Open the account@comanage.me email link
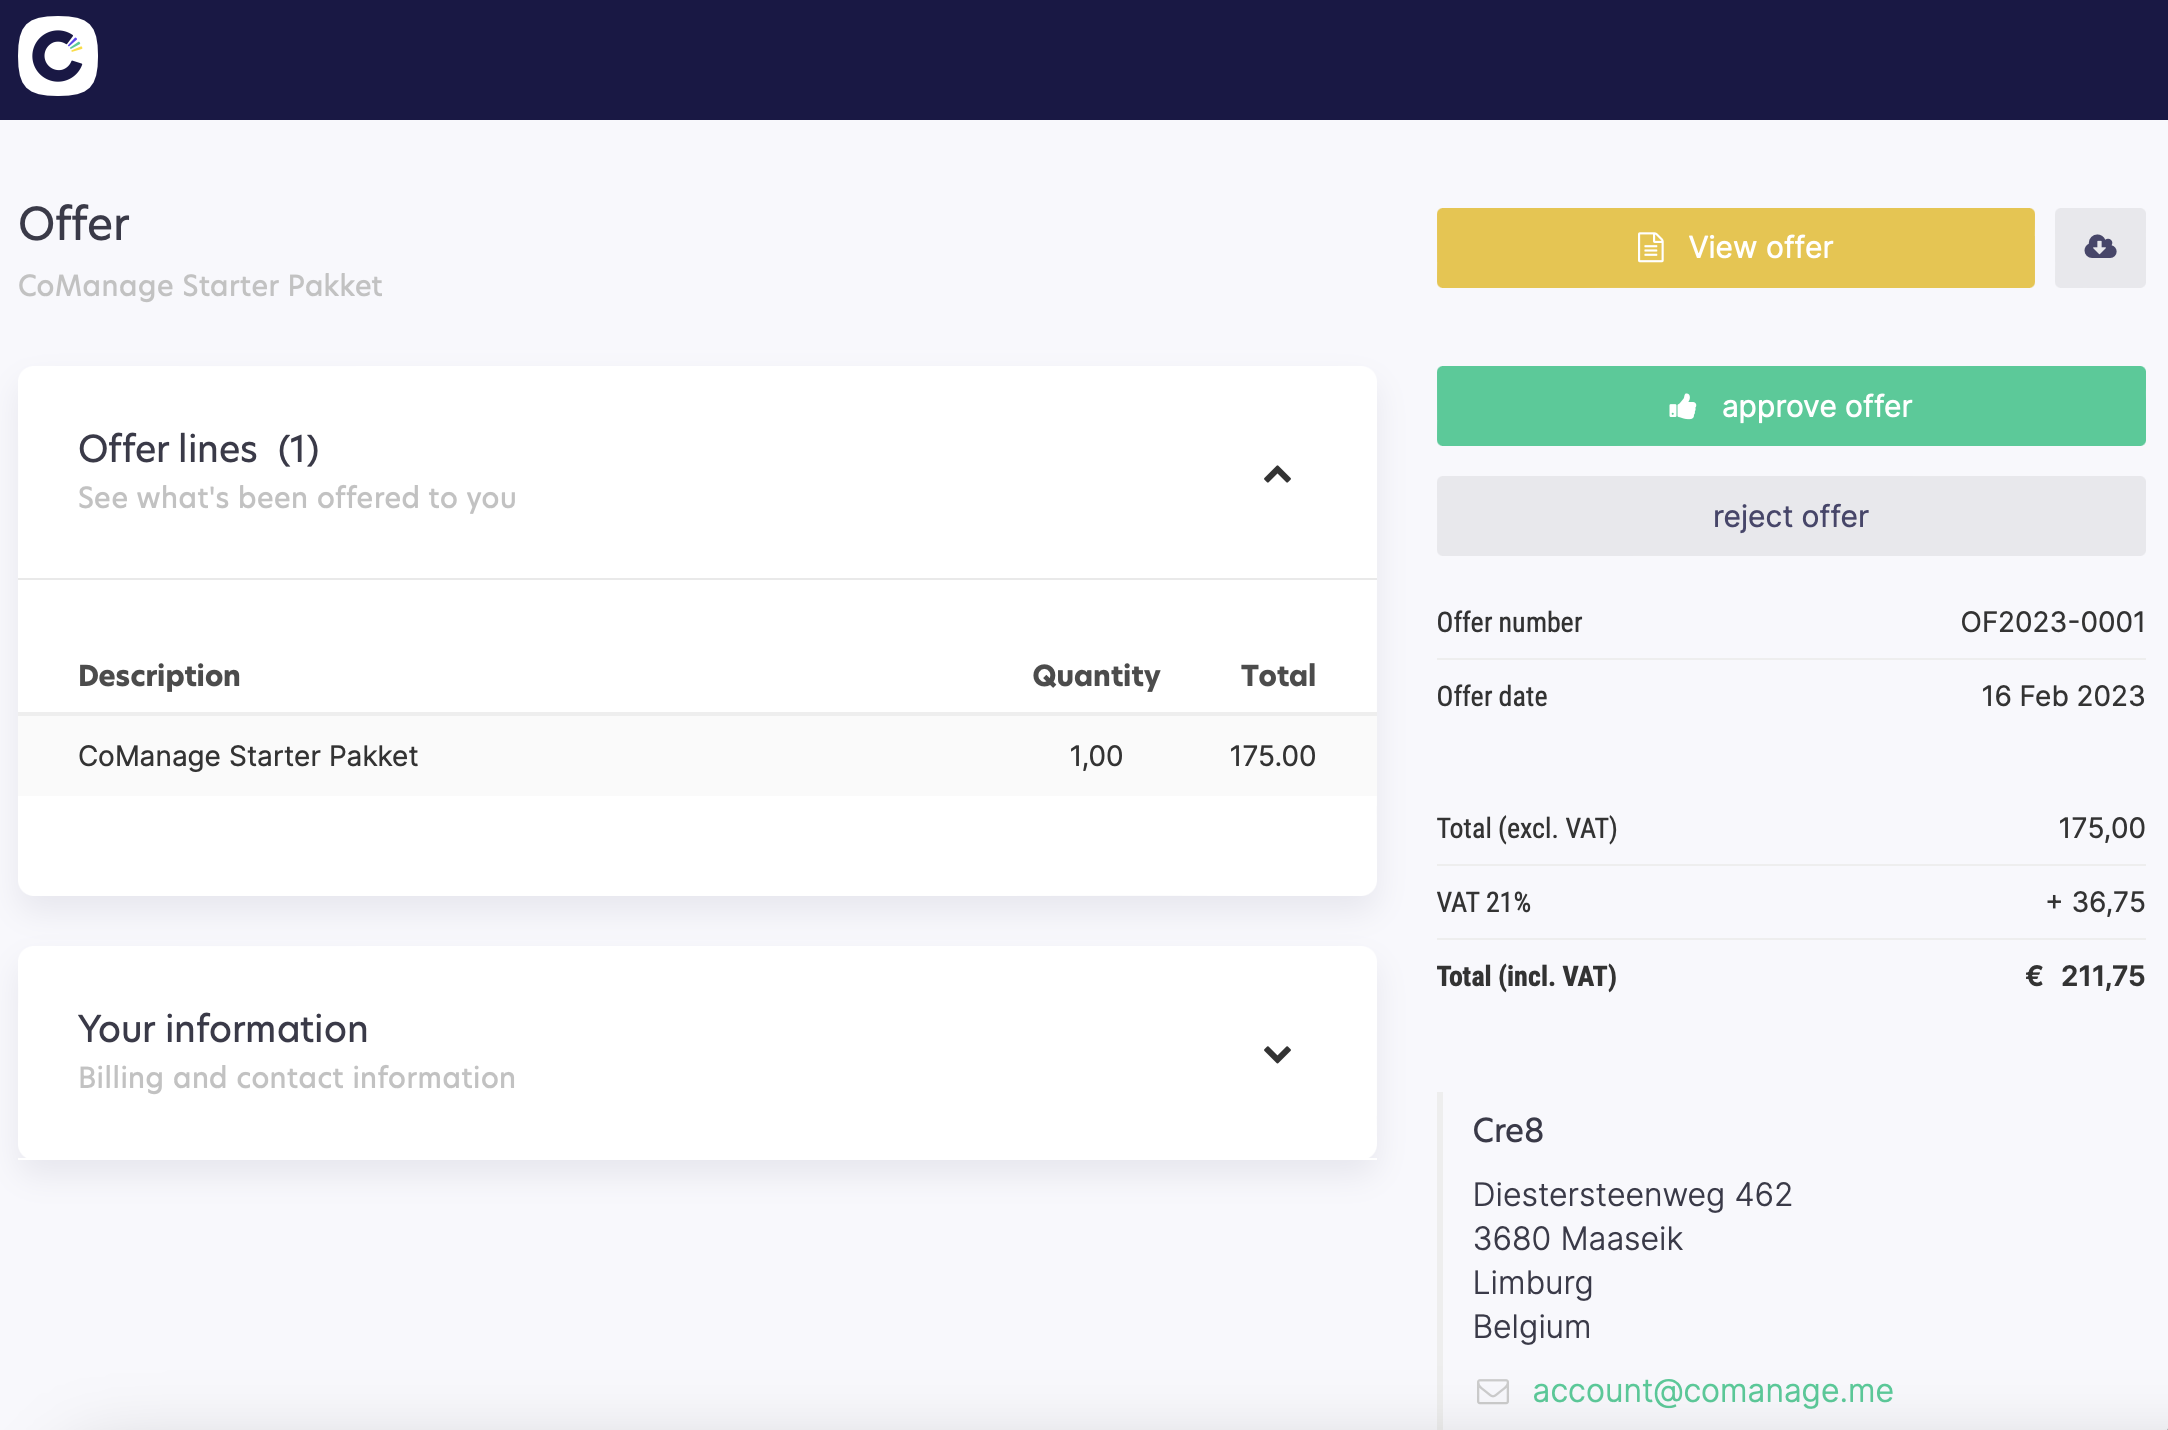Image resolution: width=2168 pixels, height=1430 pixels. pyautogui.click(x=1712, y=1390)
